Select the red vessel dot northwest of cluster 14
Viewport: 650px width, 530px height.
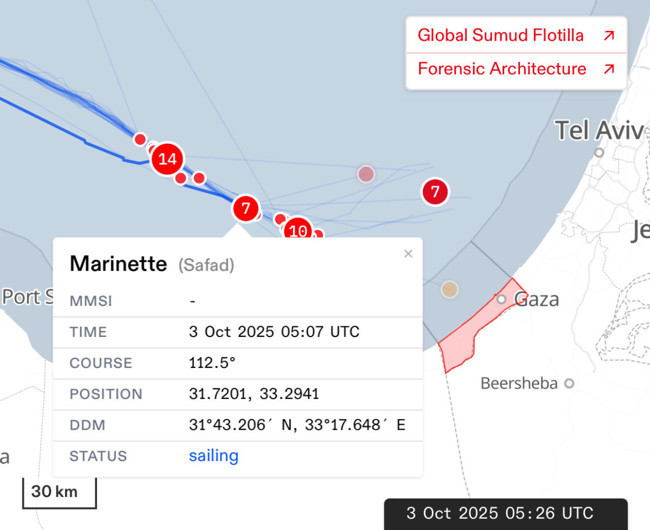[x=140, y=139]
